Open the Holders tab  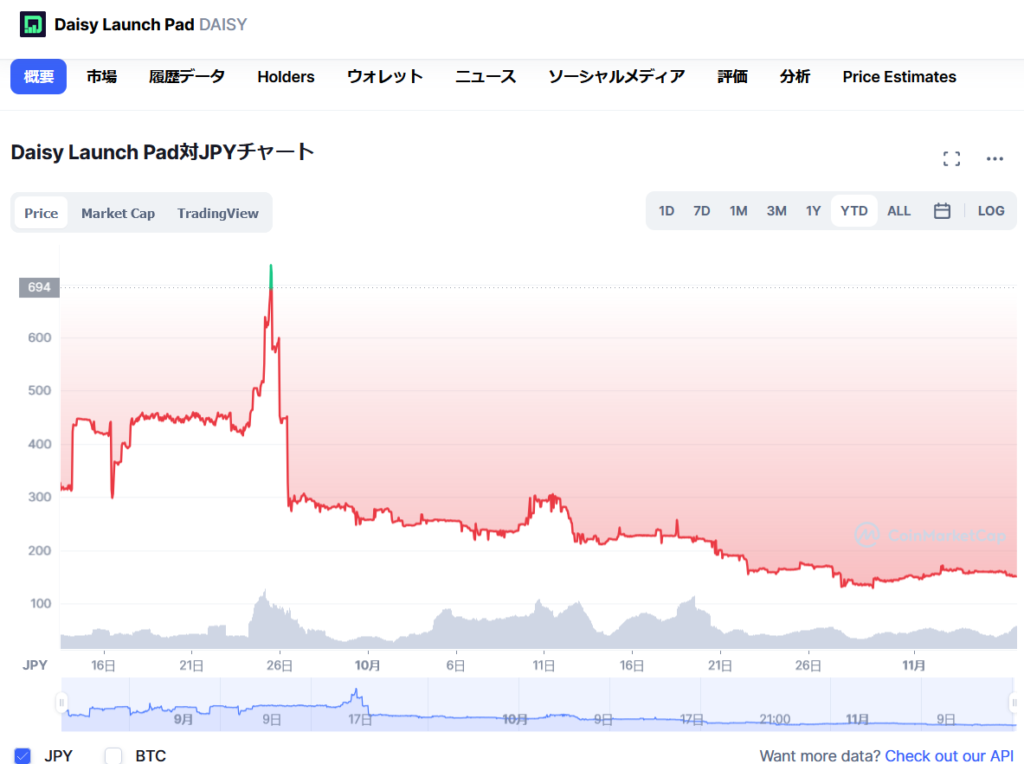[286, 77]
